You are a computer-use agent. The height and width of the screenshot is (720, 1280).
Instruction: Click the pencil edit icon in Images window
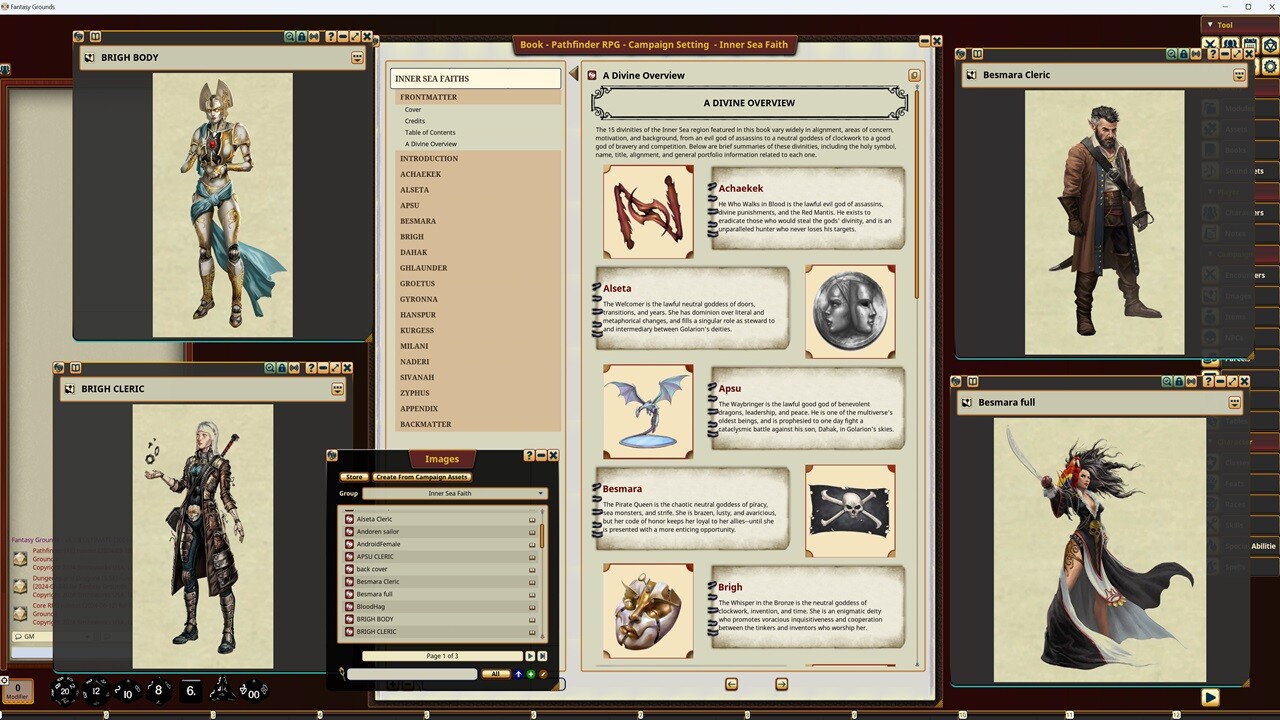click(544, 674)
